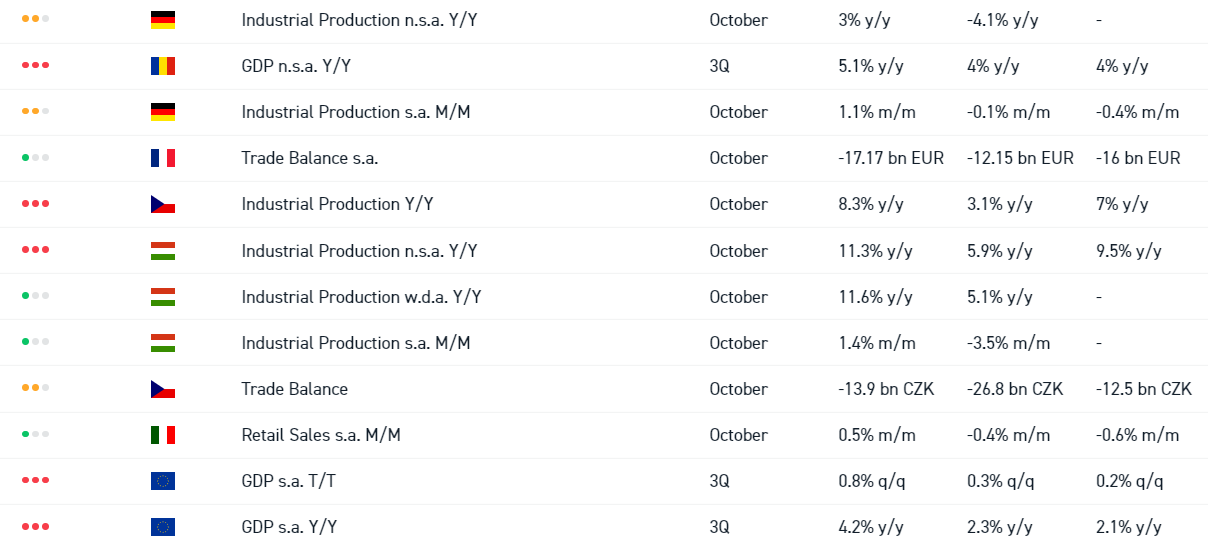Open the Czech Industrial Production Y/Y event

tap(337, 204)
